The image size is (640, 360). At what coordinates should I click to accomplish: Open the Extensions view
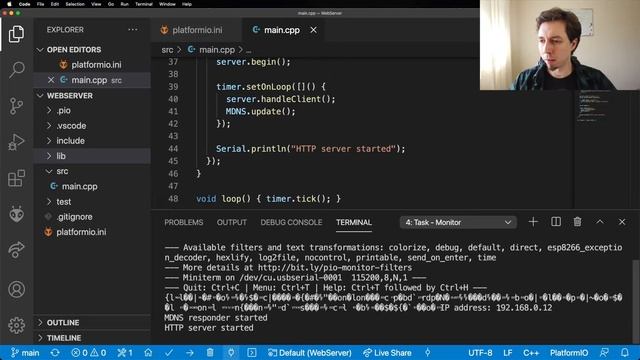(x=16, y=178)
